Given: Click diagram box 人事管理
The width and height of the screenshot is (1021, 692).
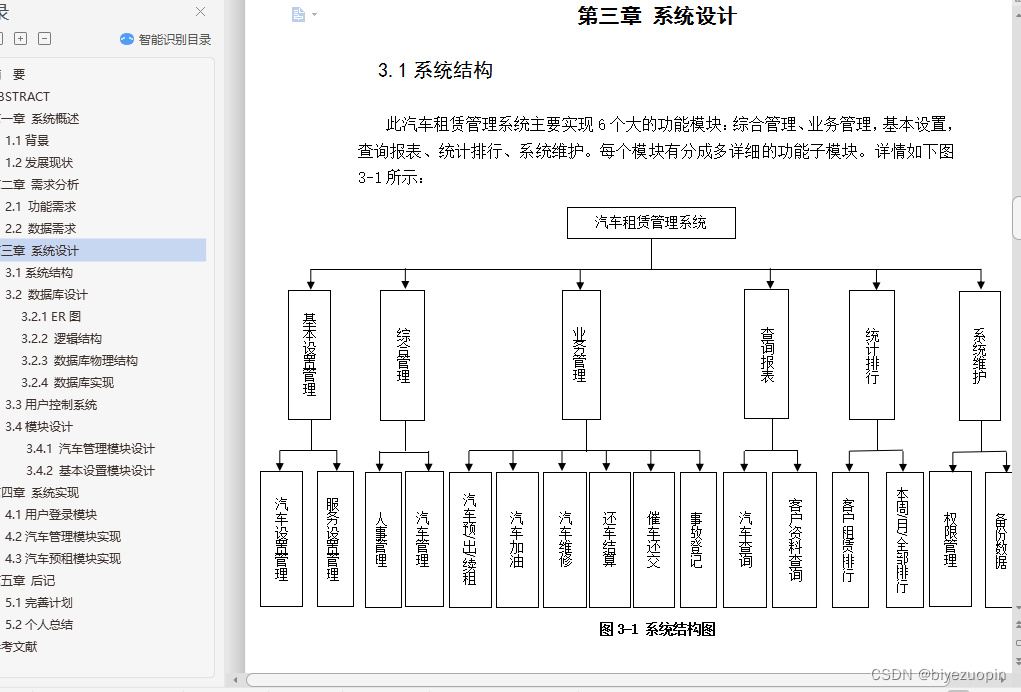Looking at the screenshot, I should click(x=384, y=540).
